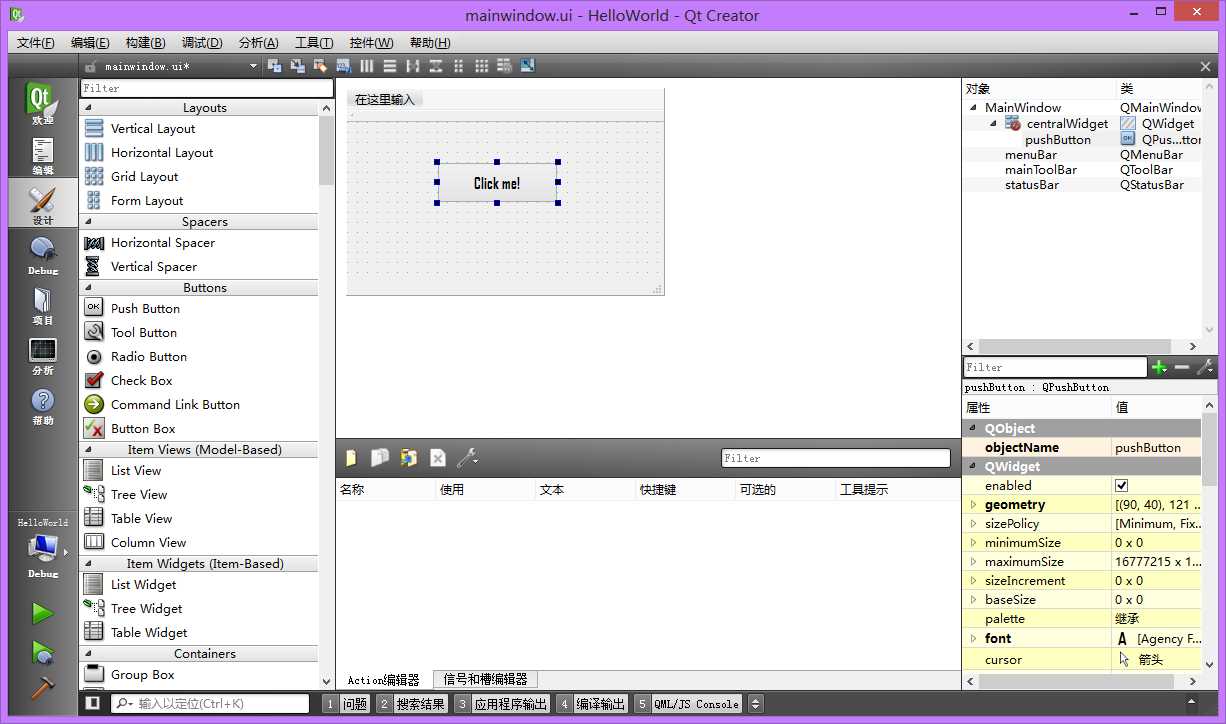Open the 构建(B) menu
This screenshot has height=724, width=1226.
click(146, 42)
